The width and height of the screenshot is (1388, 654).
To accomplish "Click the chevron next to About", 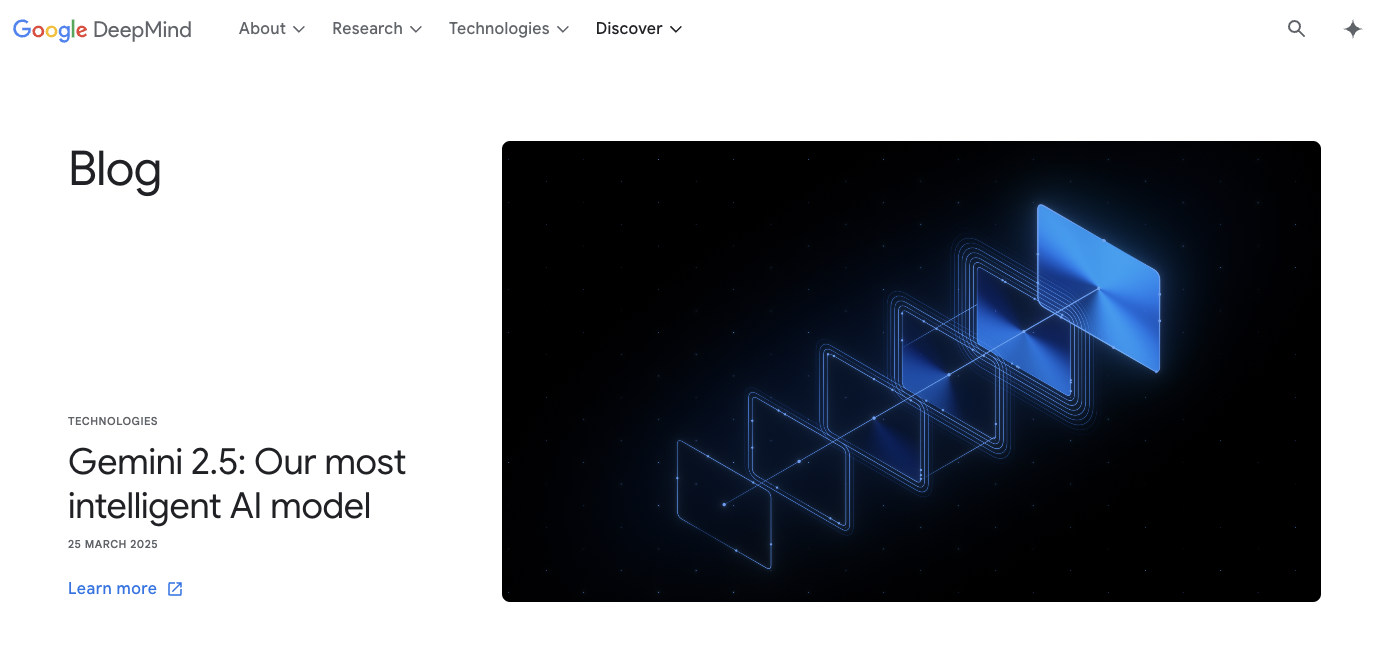I will [298, 30].
